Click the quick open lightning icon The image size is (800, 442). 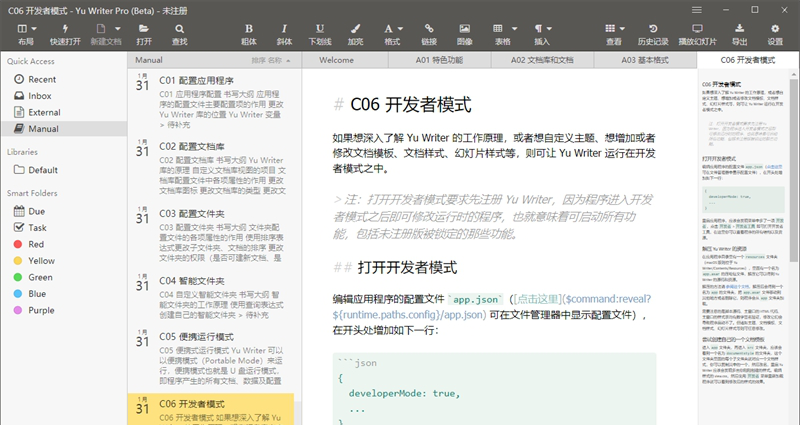click(65, 29)
